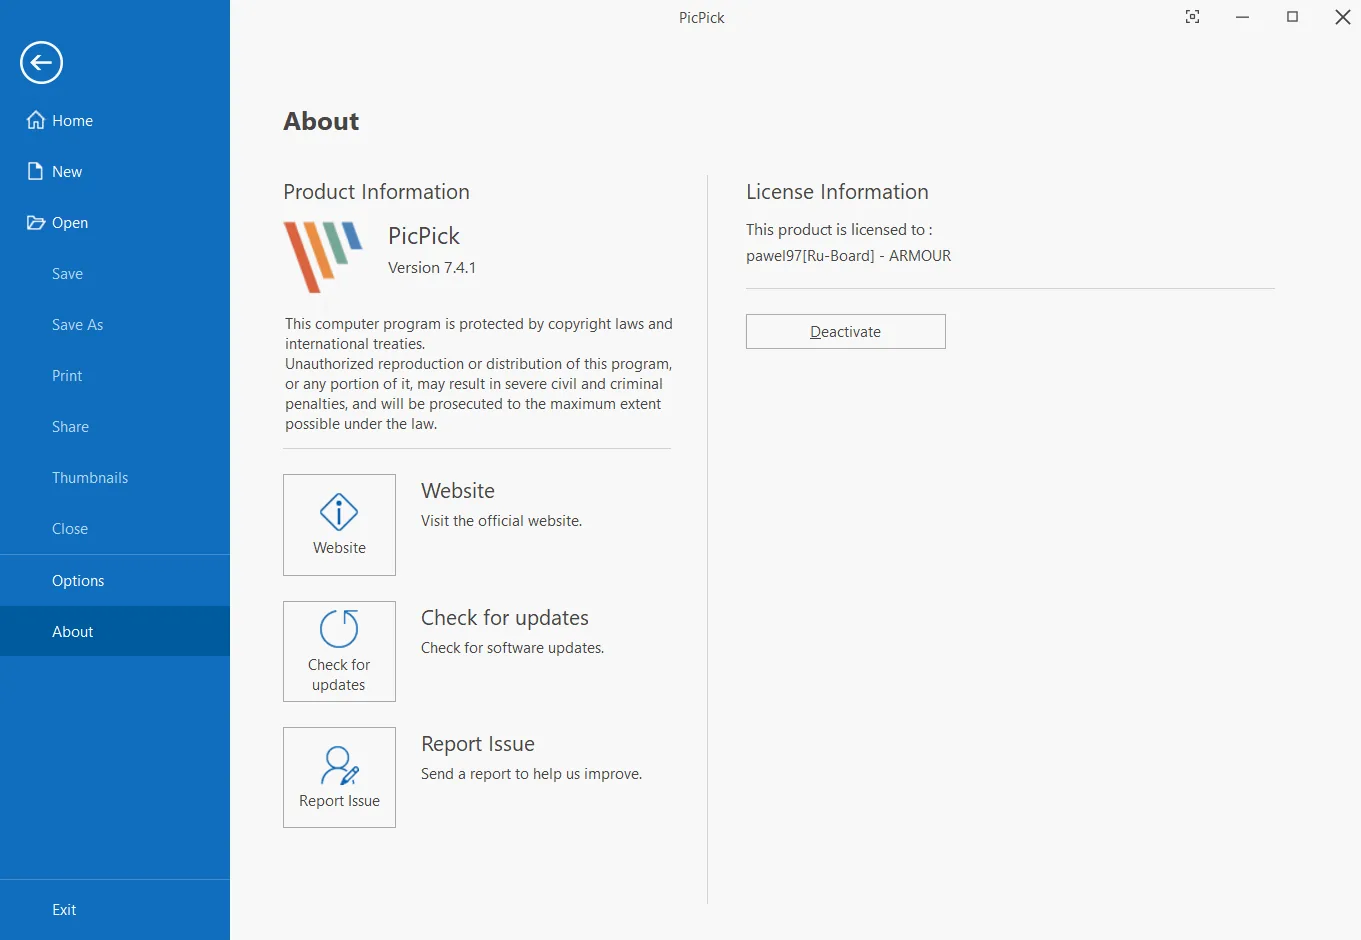This screenshot has width=1361, height=940.
Task: Click the 'pawel97[Ru-Board] - ARMOUR' licensee text
Action: pyautogui.click(x=849, y=255)
